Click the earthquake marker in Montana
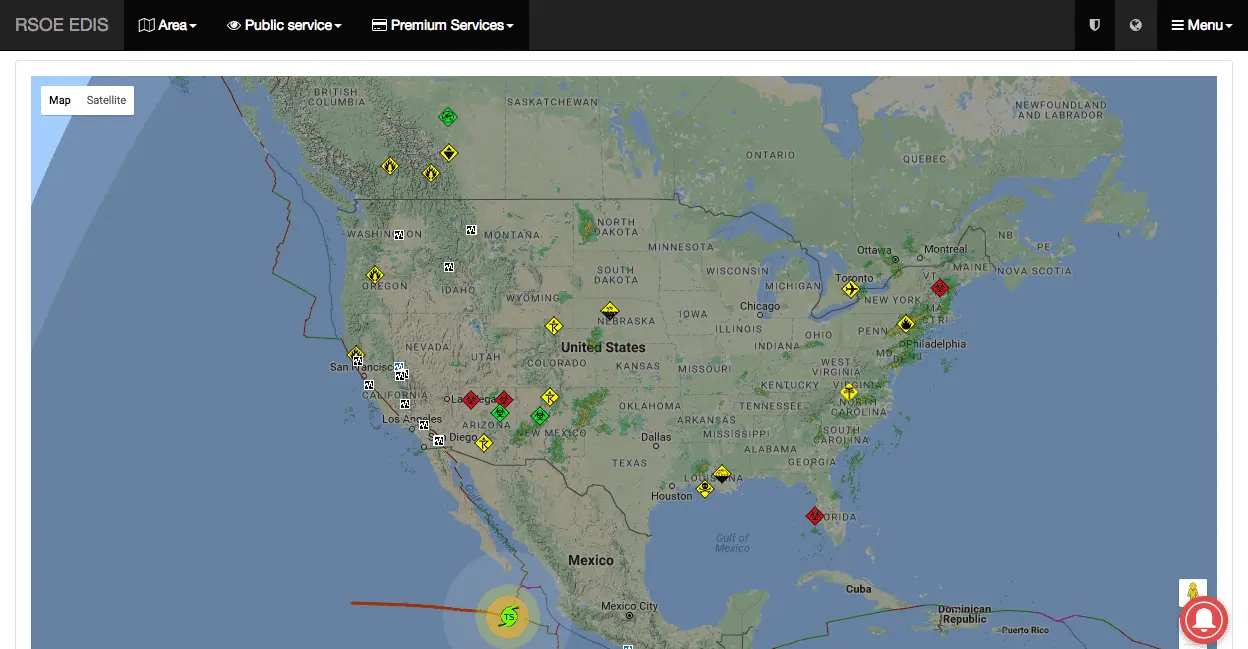Image resolution: width=1248 pixels, height=649 pixels. (471, 230)
